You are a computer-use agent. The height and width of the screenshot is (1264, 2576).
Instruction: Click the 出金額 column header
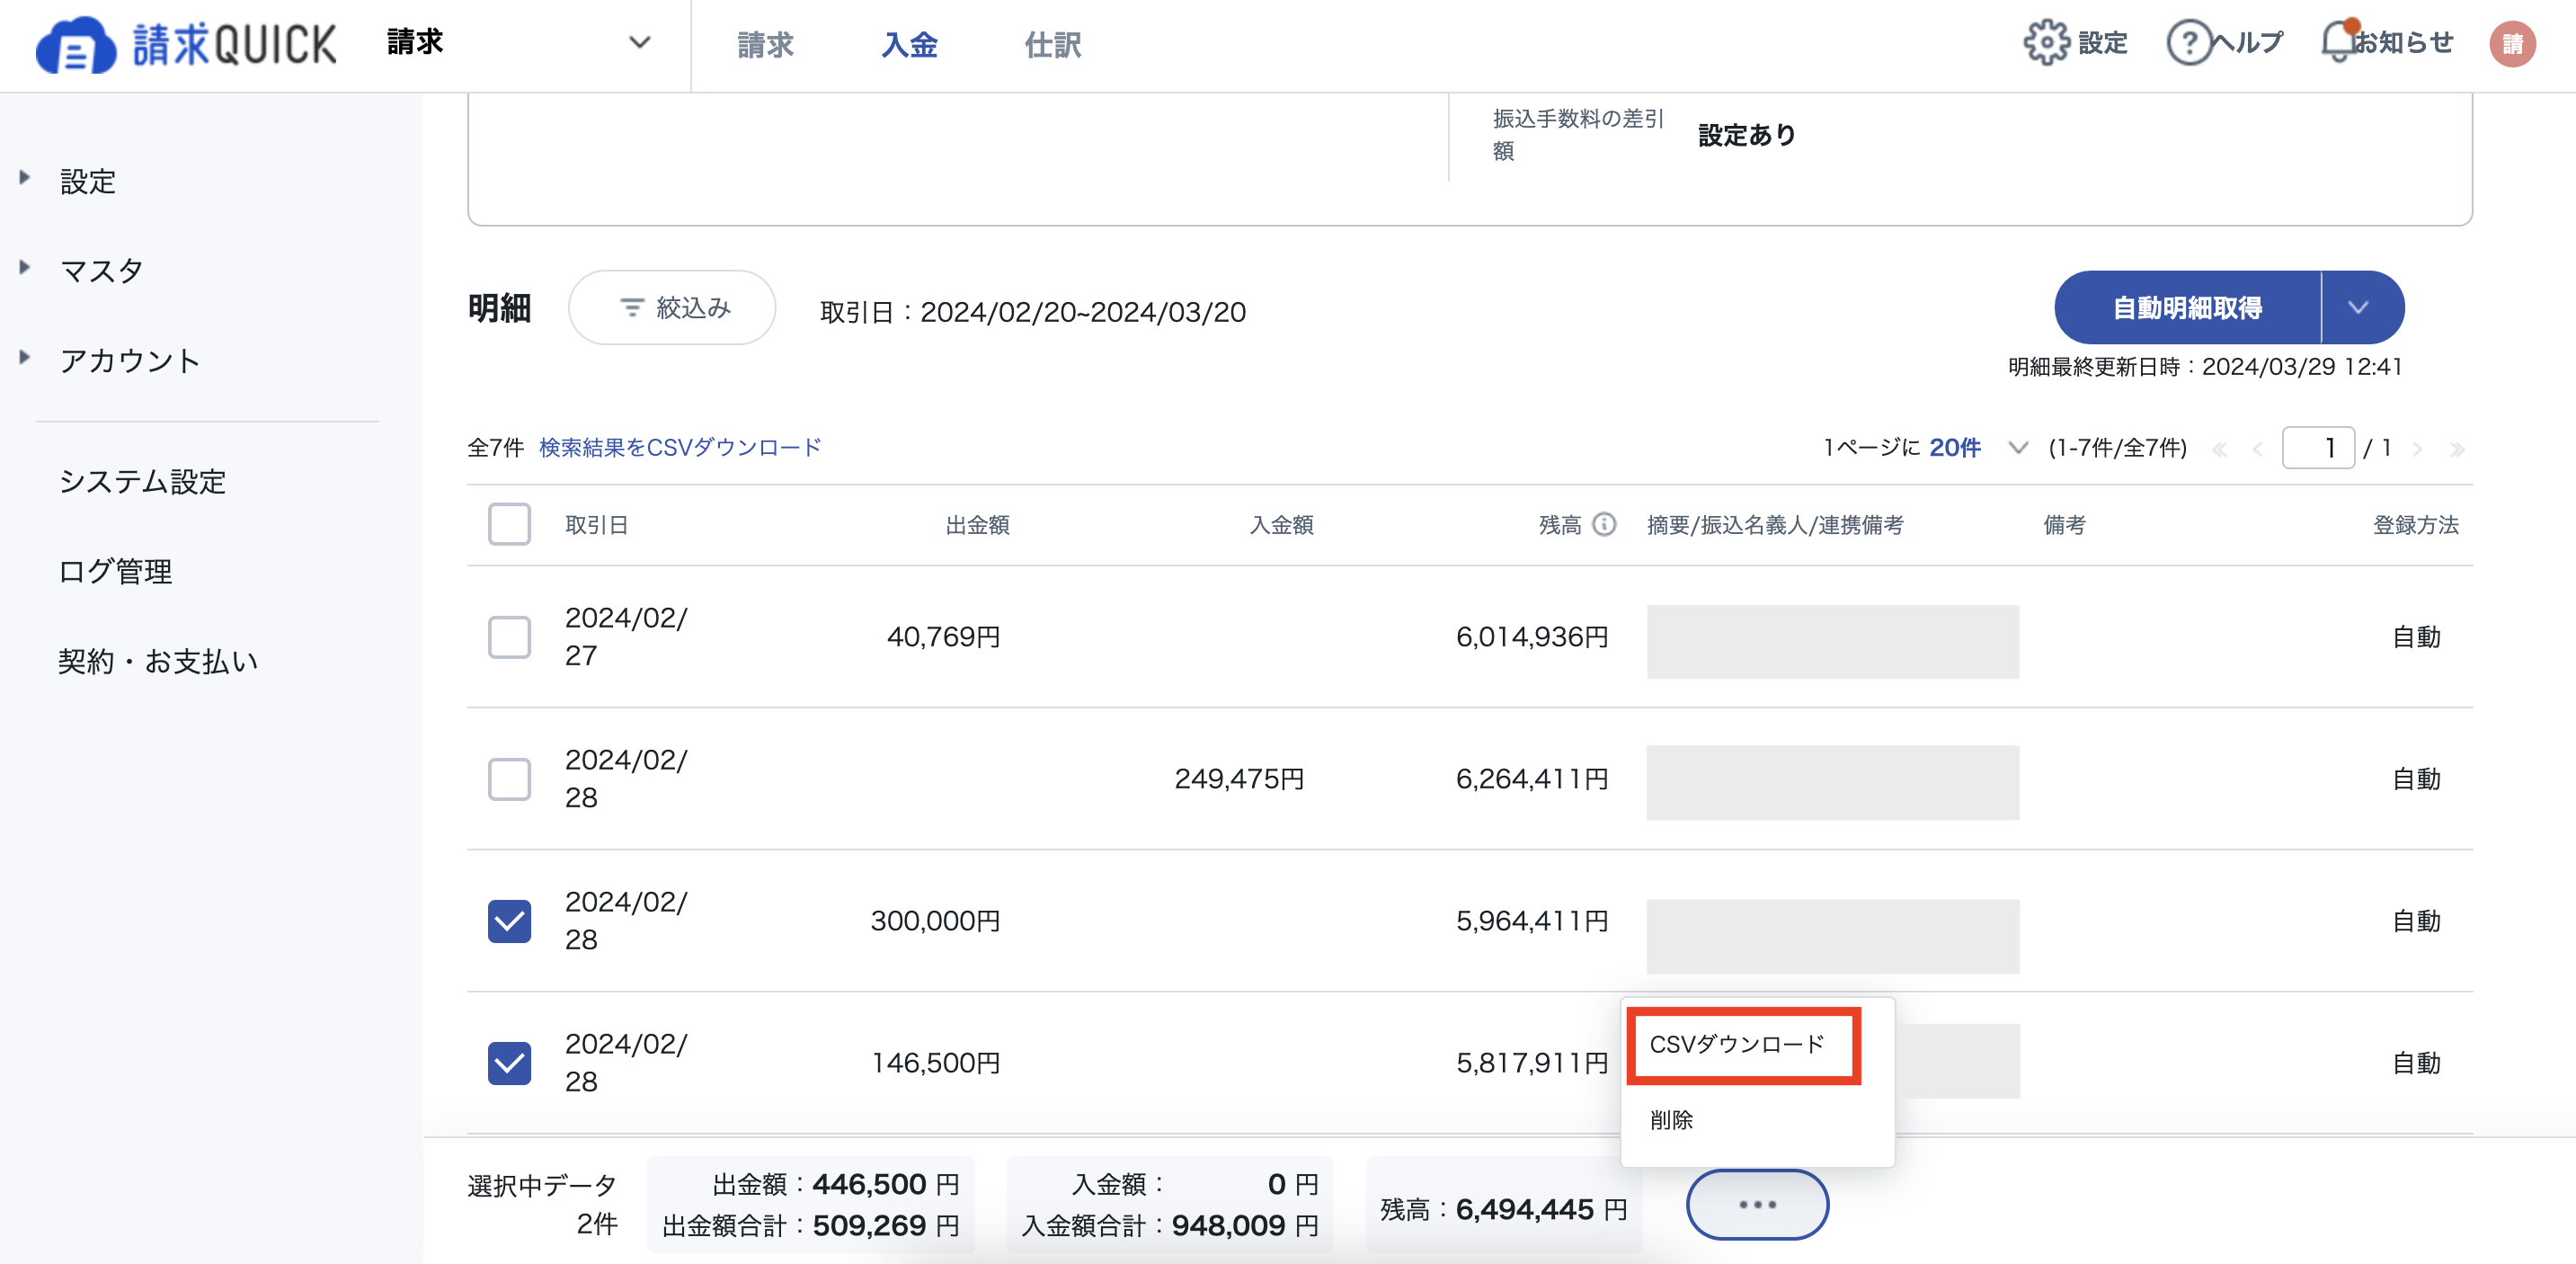coord(977,525)
